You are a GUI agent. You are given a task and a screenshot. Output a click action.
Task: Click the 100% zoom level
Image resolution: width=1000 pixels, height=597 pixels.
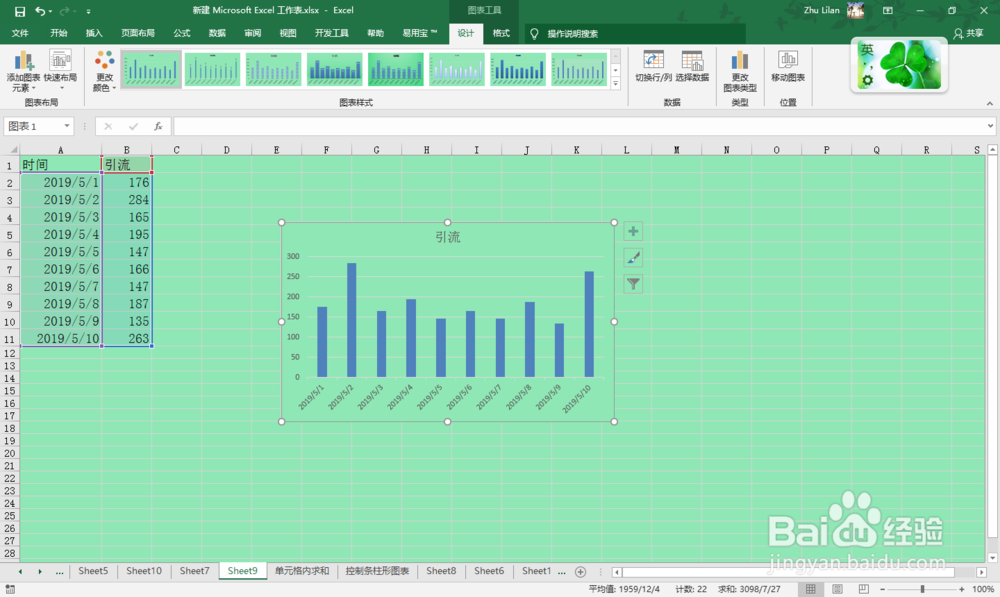pyautogui.click(x=983, y=589)
